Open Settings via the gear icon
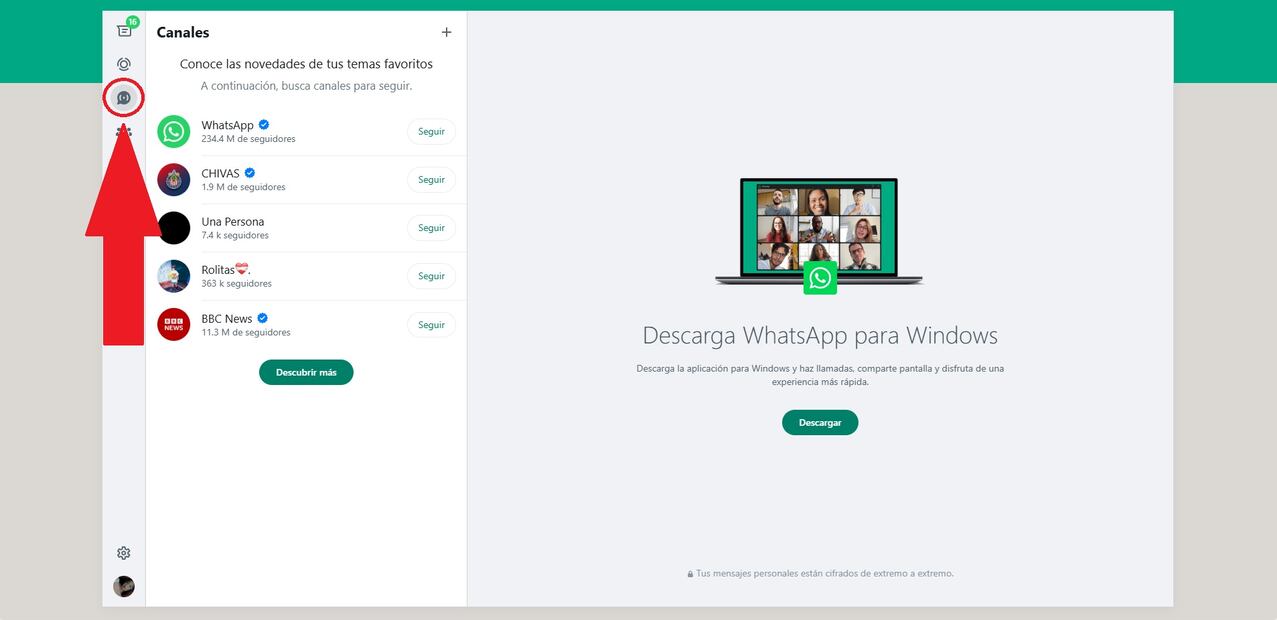 pos(124,553)
